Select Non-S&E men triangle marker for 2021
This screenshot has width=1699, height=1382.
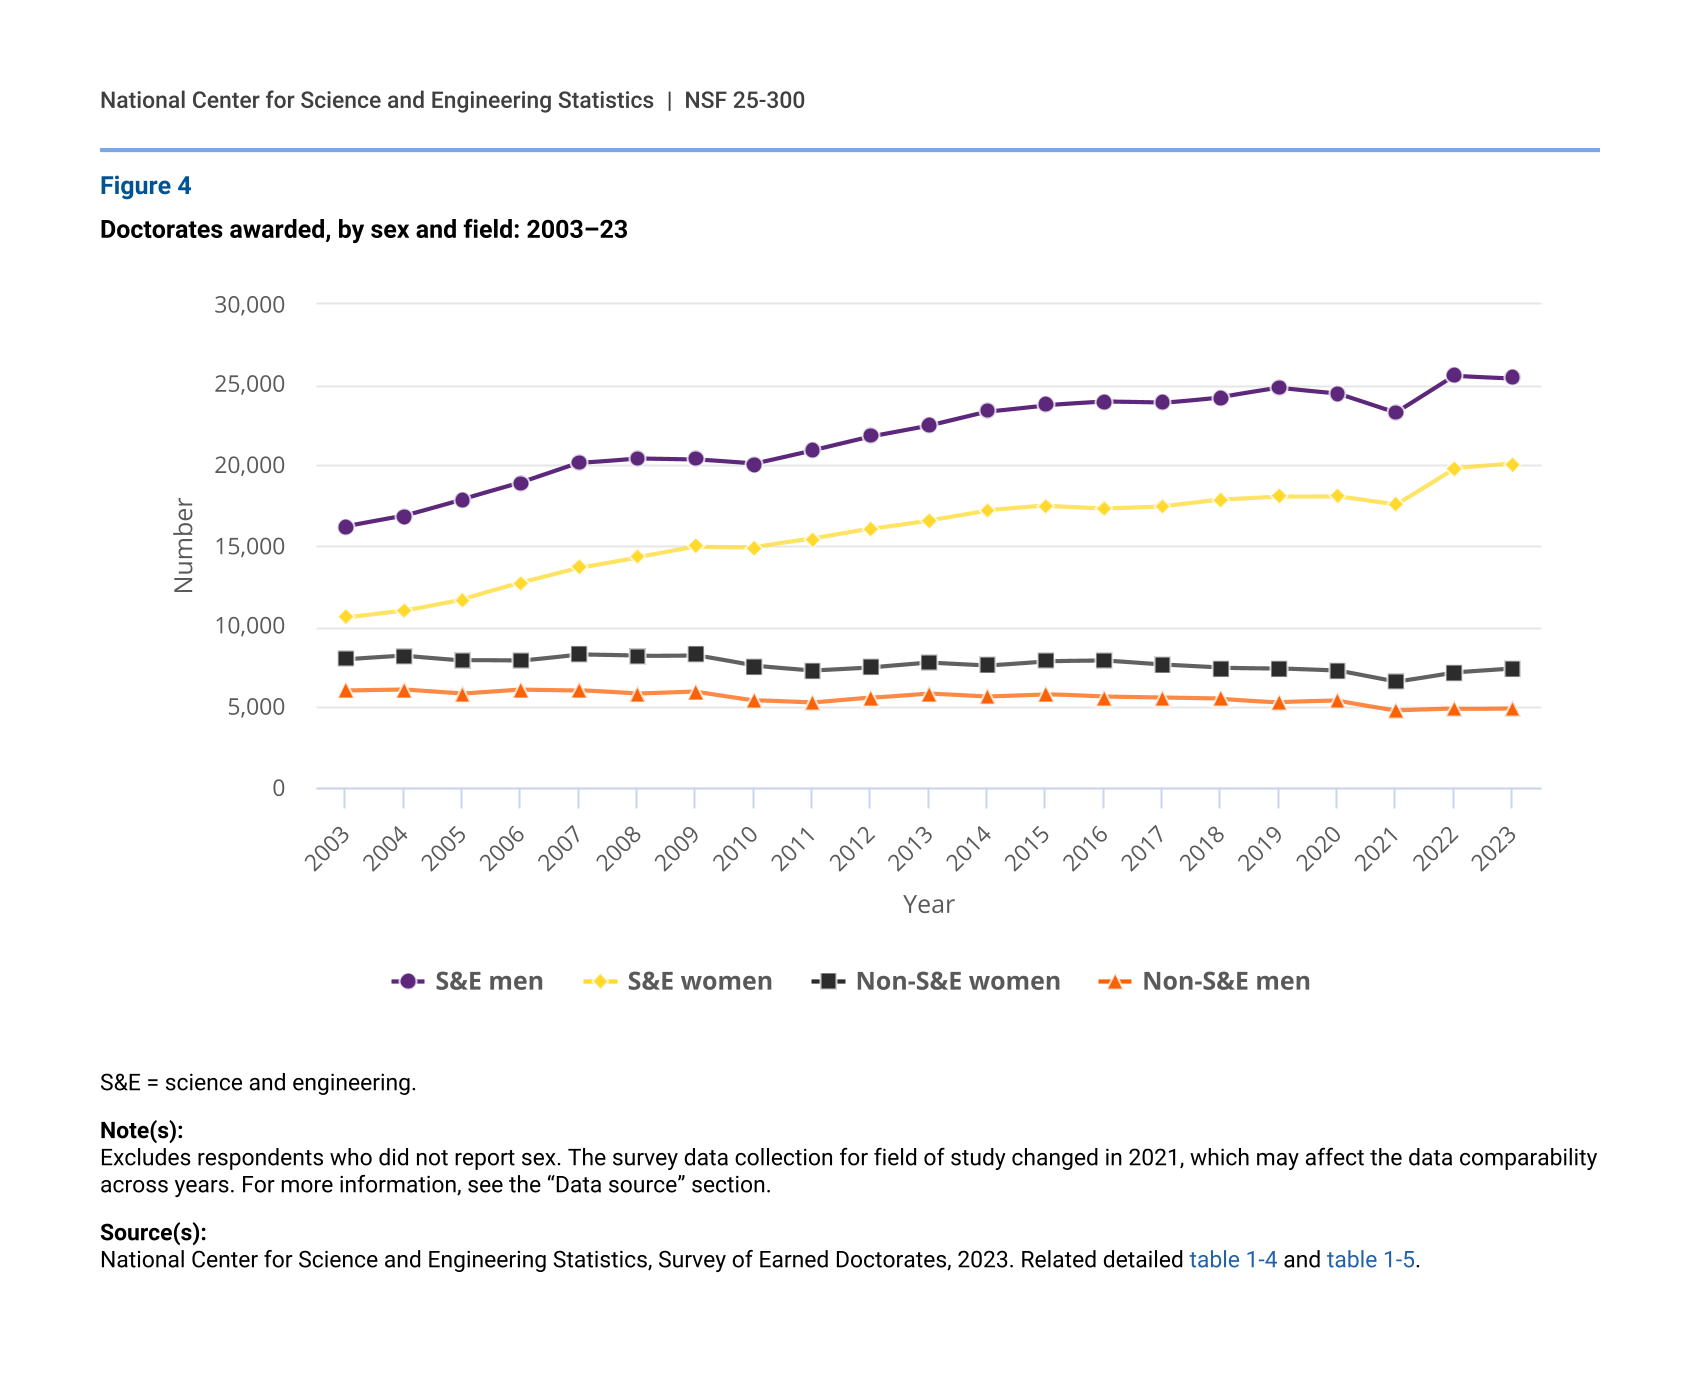1396,710
